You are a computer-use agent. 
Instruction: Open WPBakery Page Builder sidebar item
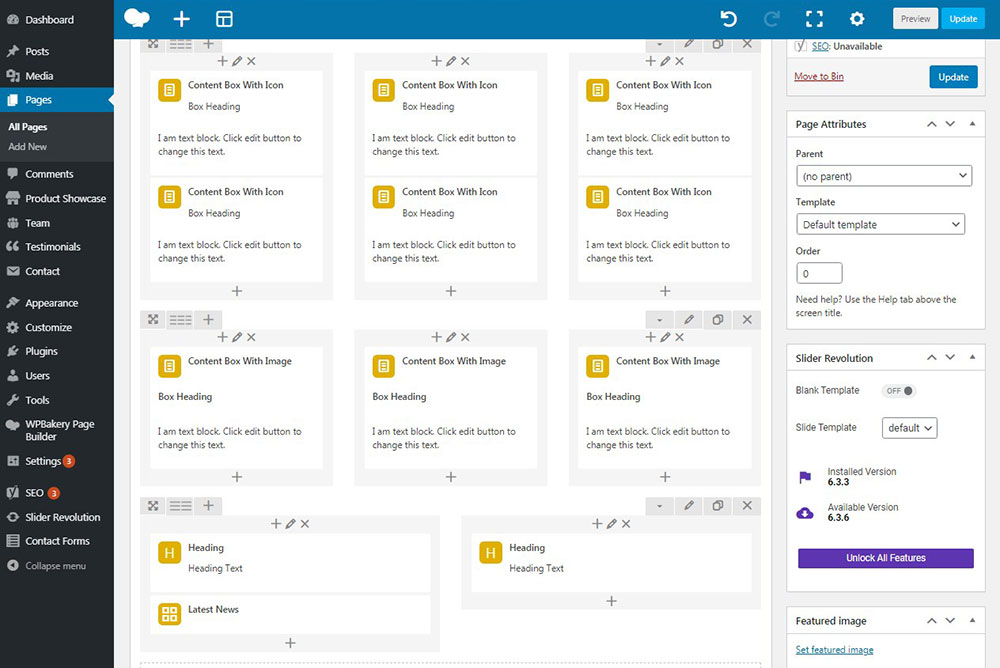[57, 430]
